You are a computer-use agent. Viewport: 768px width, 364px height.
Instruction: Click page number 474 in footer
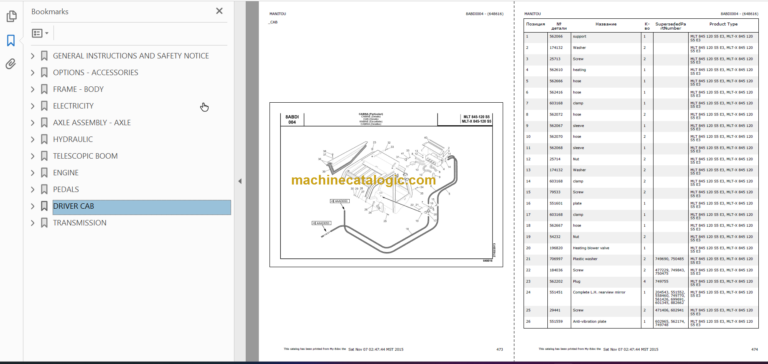click(x=754, y=349)
